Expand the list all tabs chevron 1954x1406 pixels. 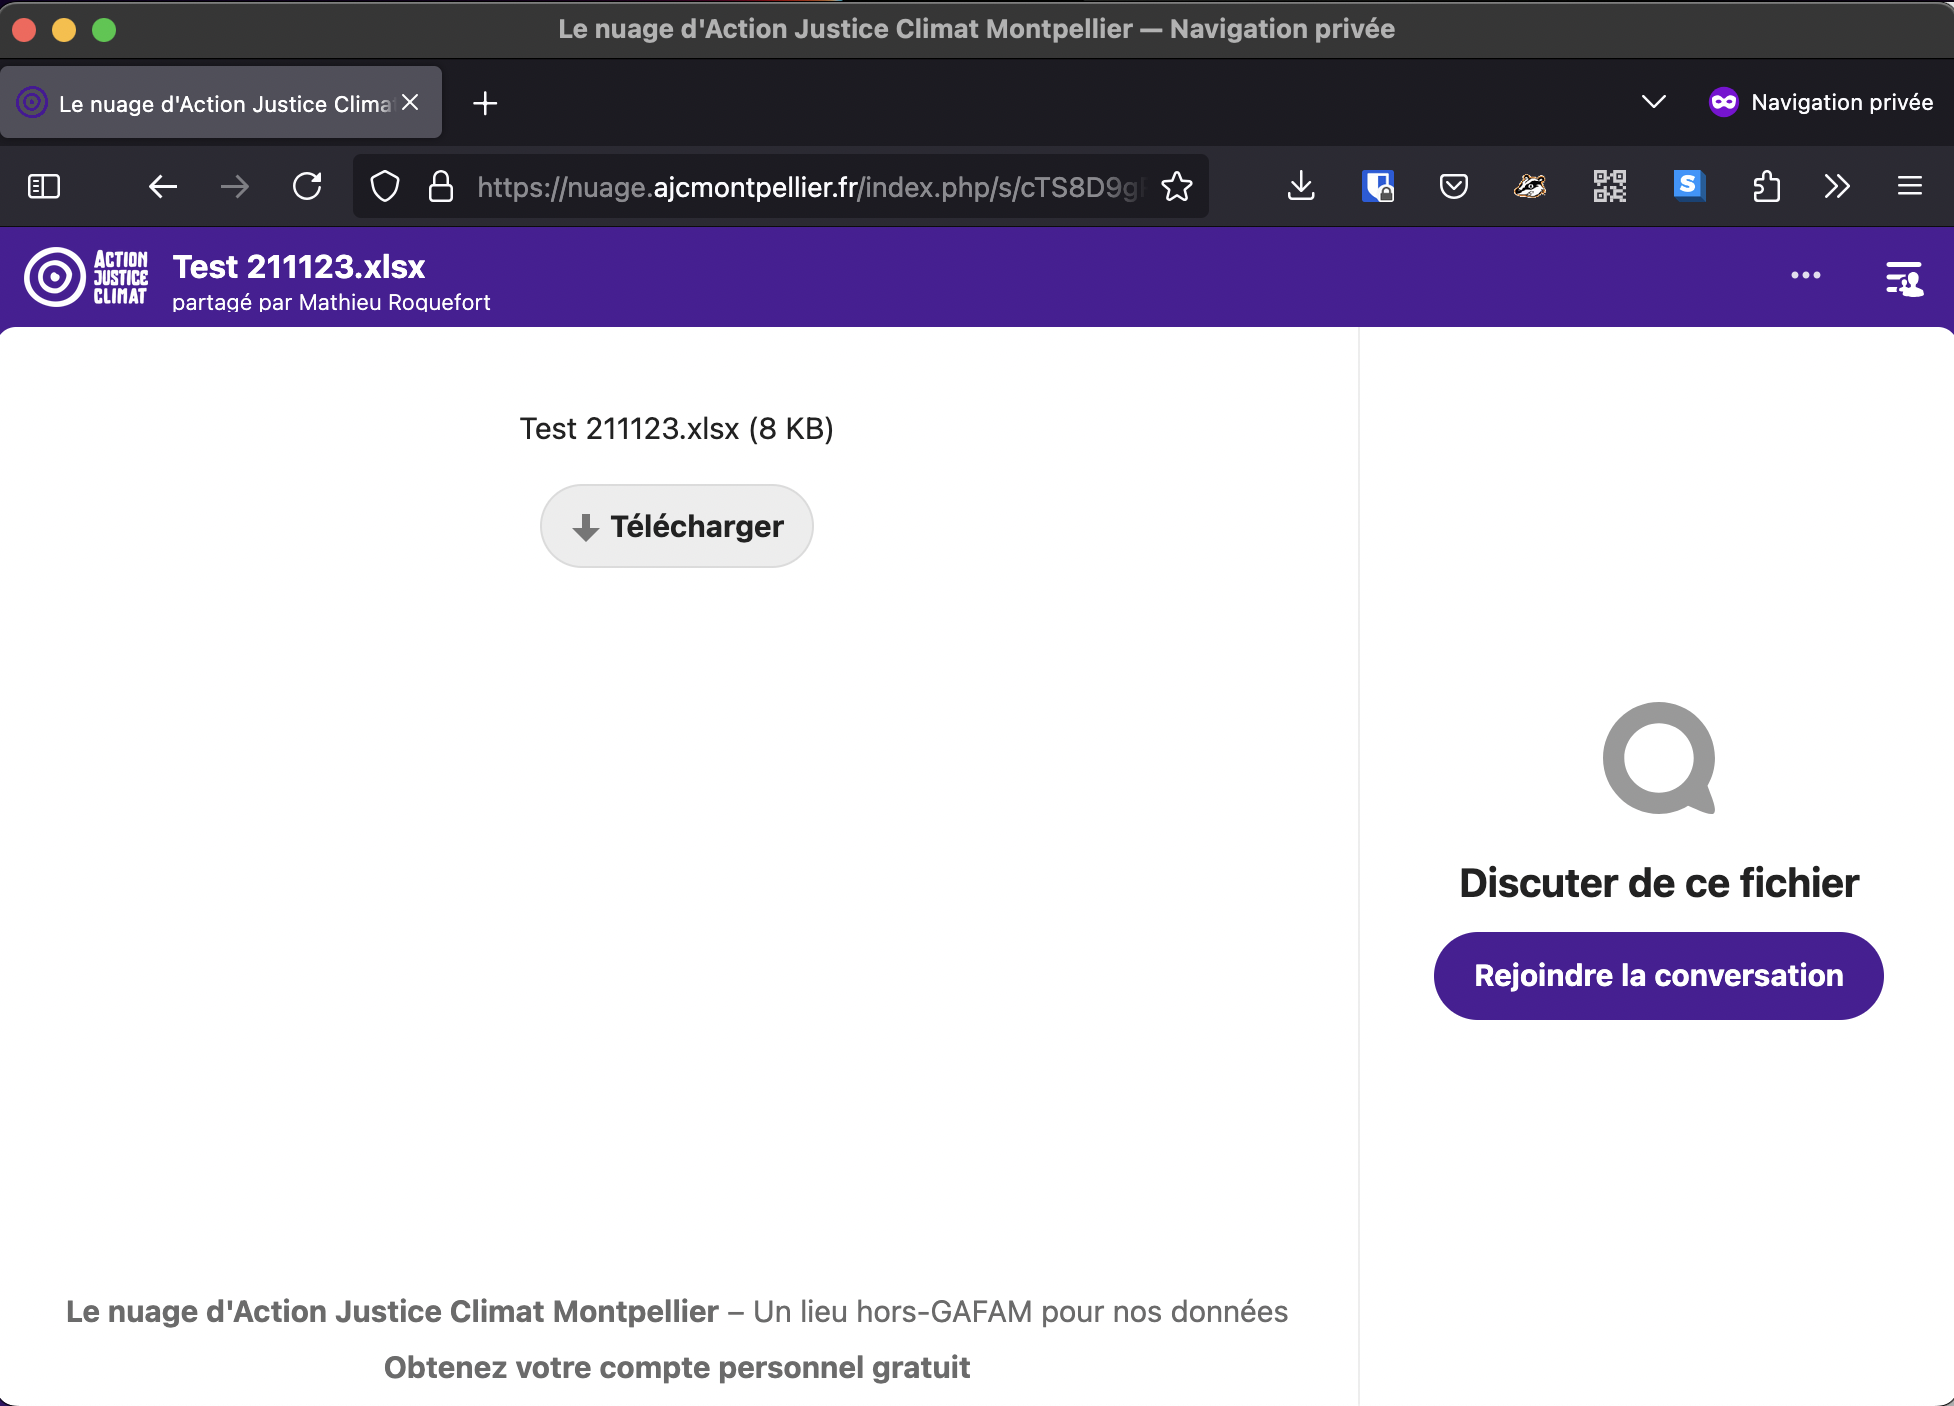(1653, 102)
